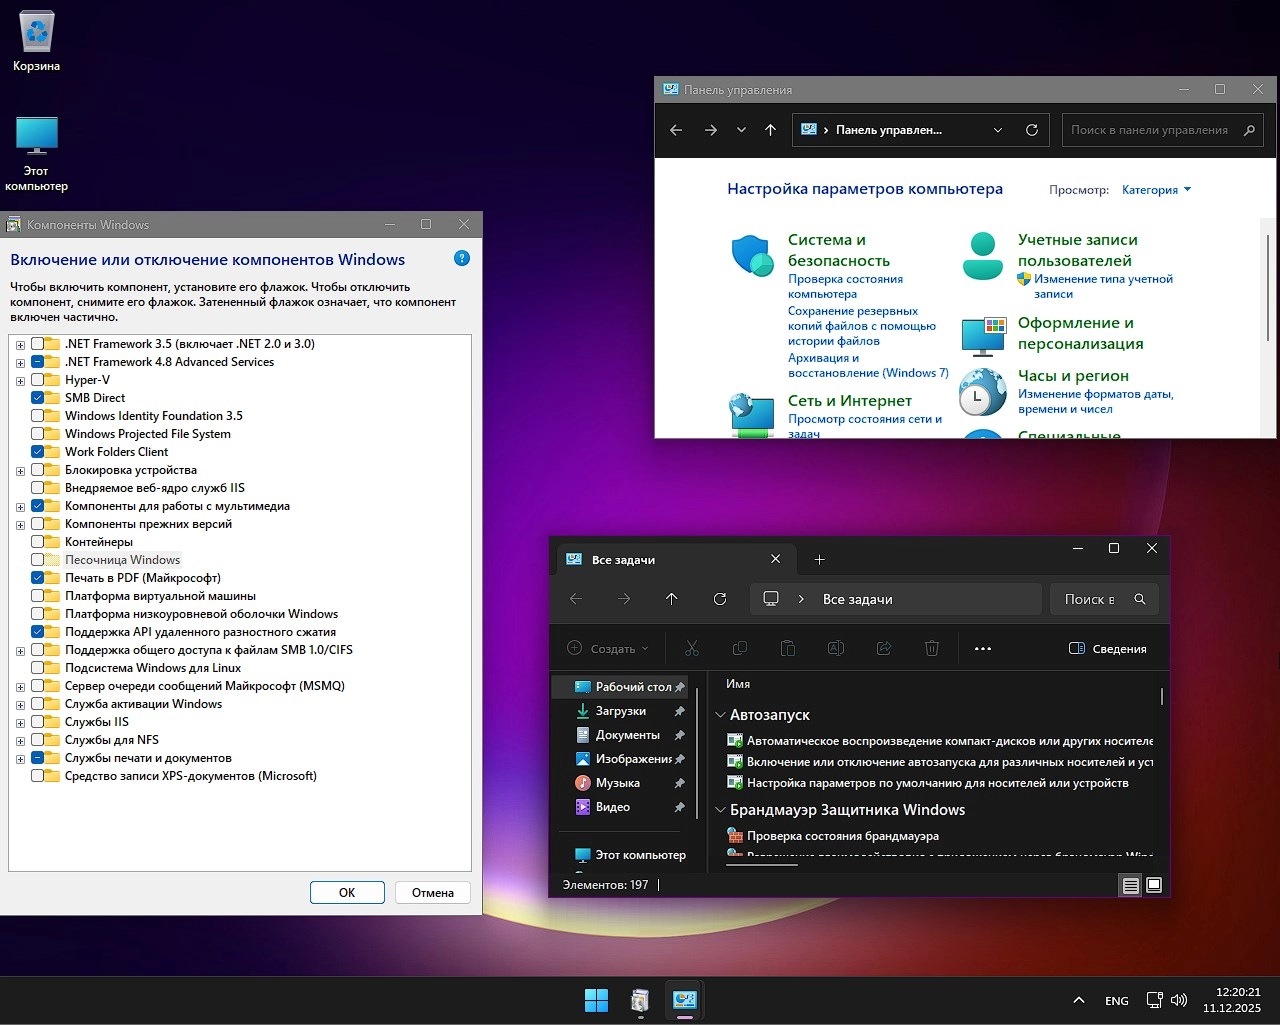Click the Control Panel search field
Viewport: 1280px width, 1025px height.
(1150, 130)
